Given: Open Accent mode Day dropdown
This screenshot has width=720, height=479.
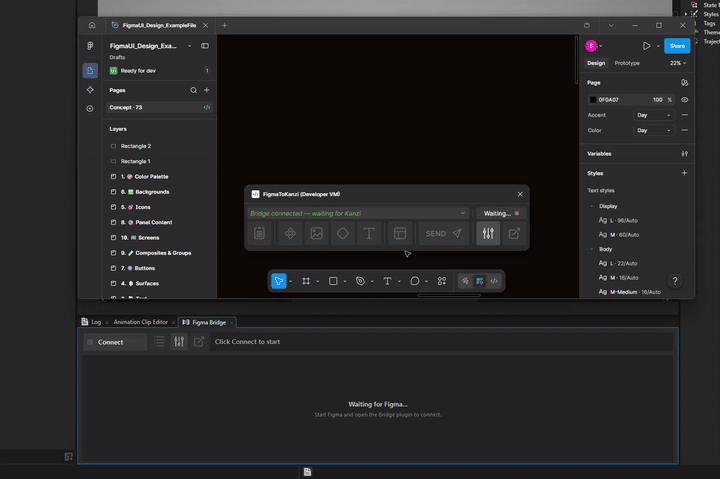Looking at the screenshot, I should tap(654, 115).
